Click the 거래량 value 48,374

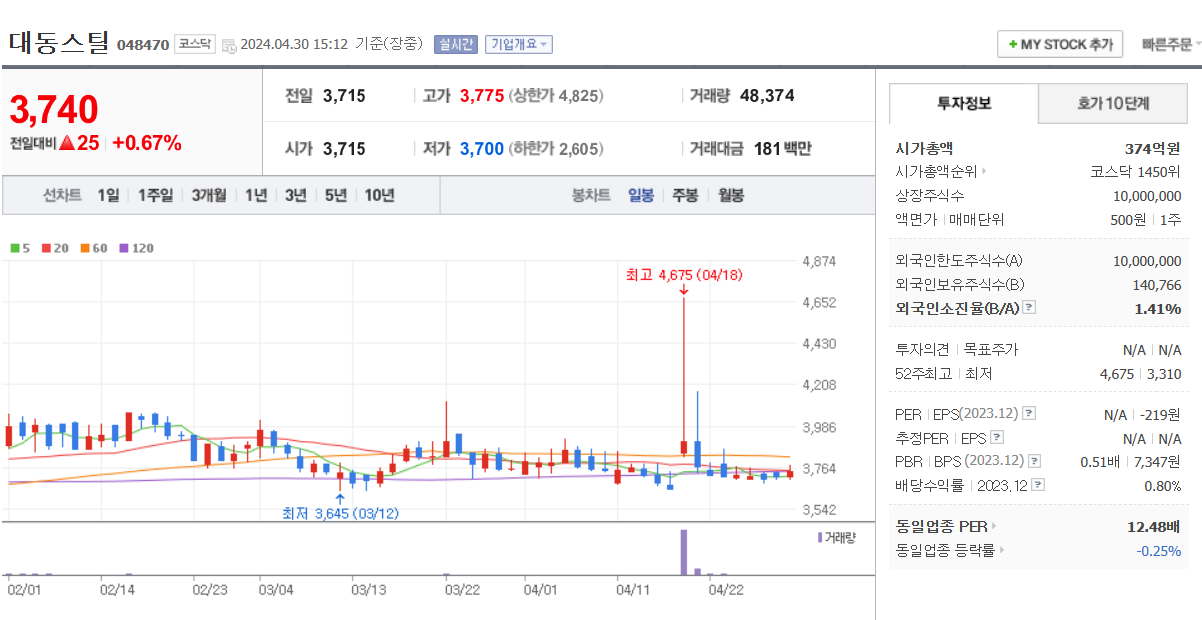767,96
